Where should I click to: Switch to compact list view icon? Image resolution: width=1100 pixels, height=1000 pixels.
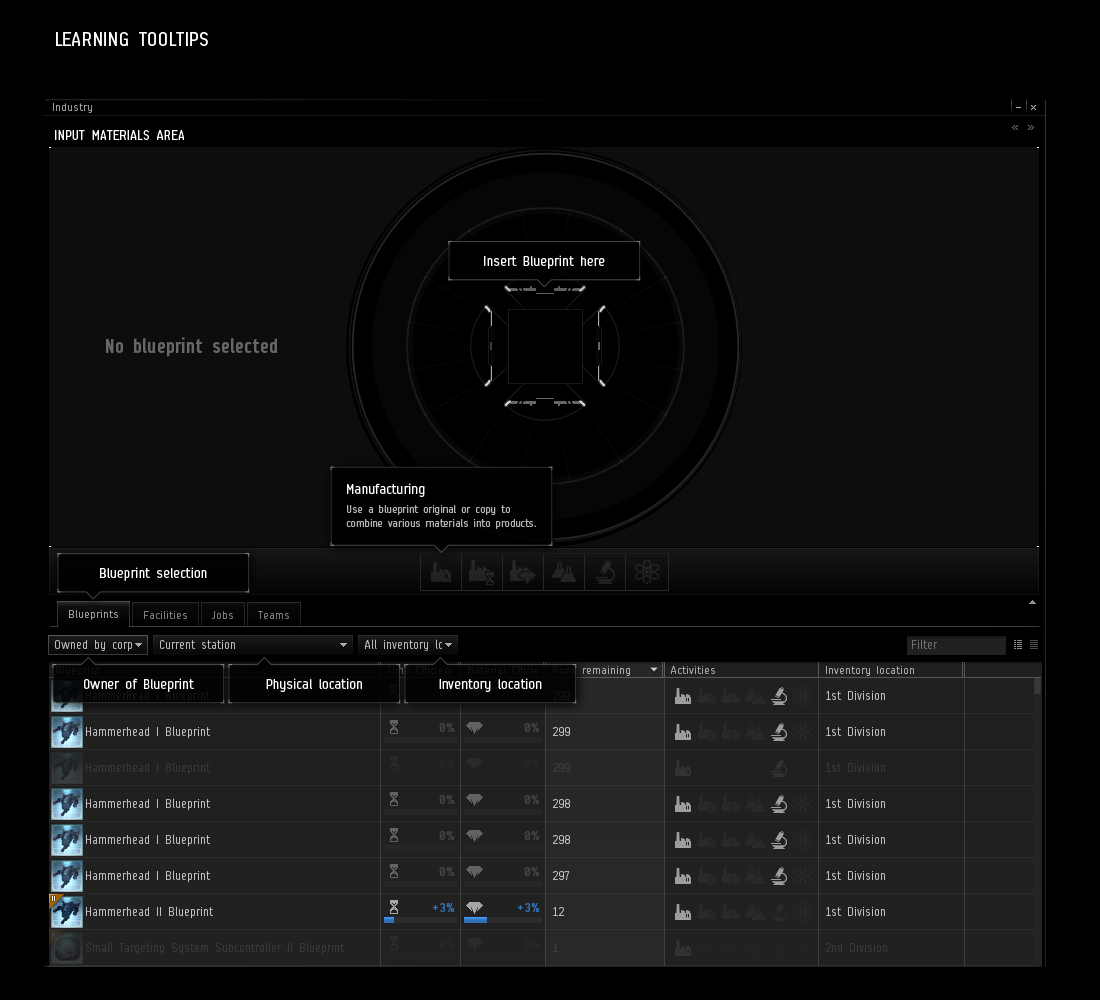point(1033,644)
